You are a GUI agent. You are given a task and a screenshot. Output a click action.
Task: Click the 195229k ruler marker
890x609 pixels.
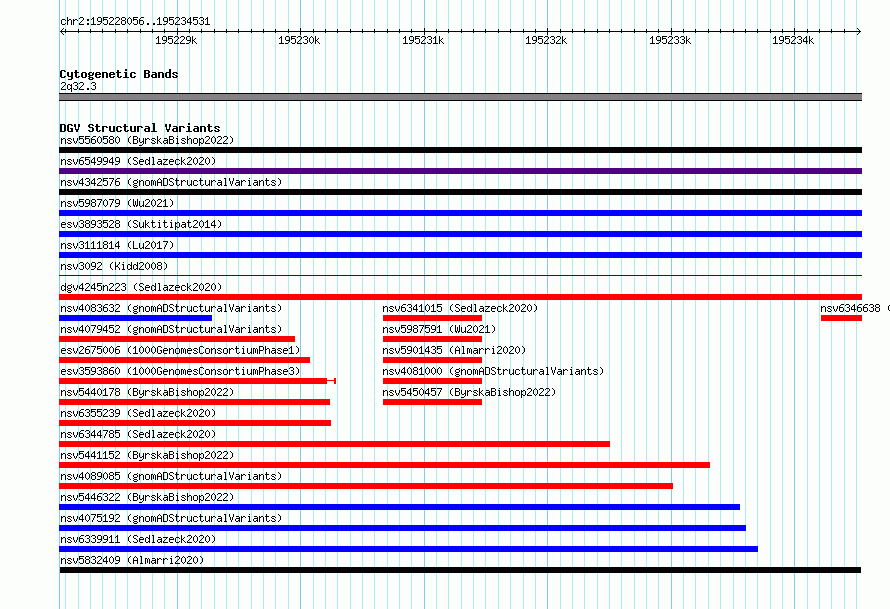tap(176, 40)
